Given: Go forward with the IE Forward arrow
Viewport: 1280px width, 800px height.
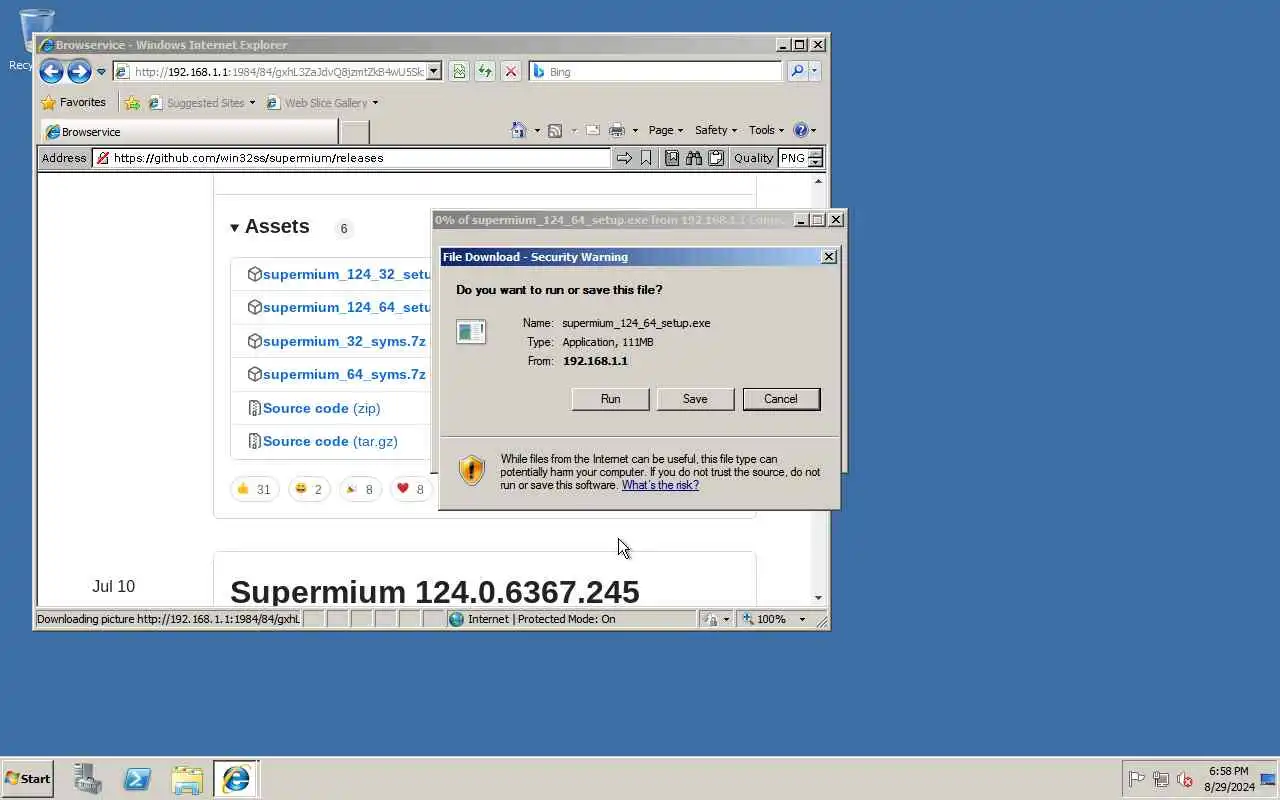Looking at the screenshot, I should pos(79,71).
